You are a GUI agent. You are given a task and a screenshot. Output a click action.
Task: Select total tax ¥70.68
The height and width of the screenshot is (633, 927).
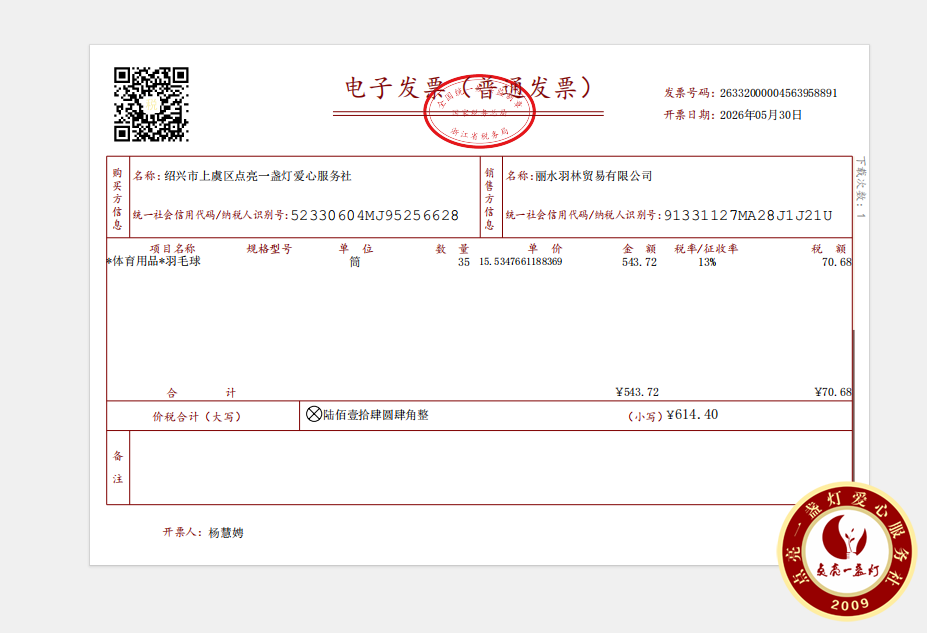(x=833, y=392)
